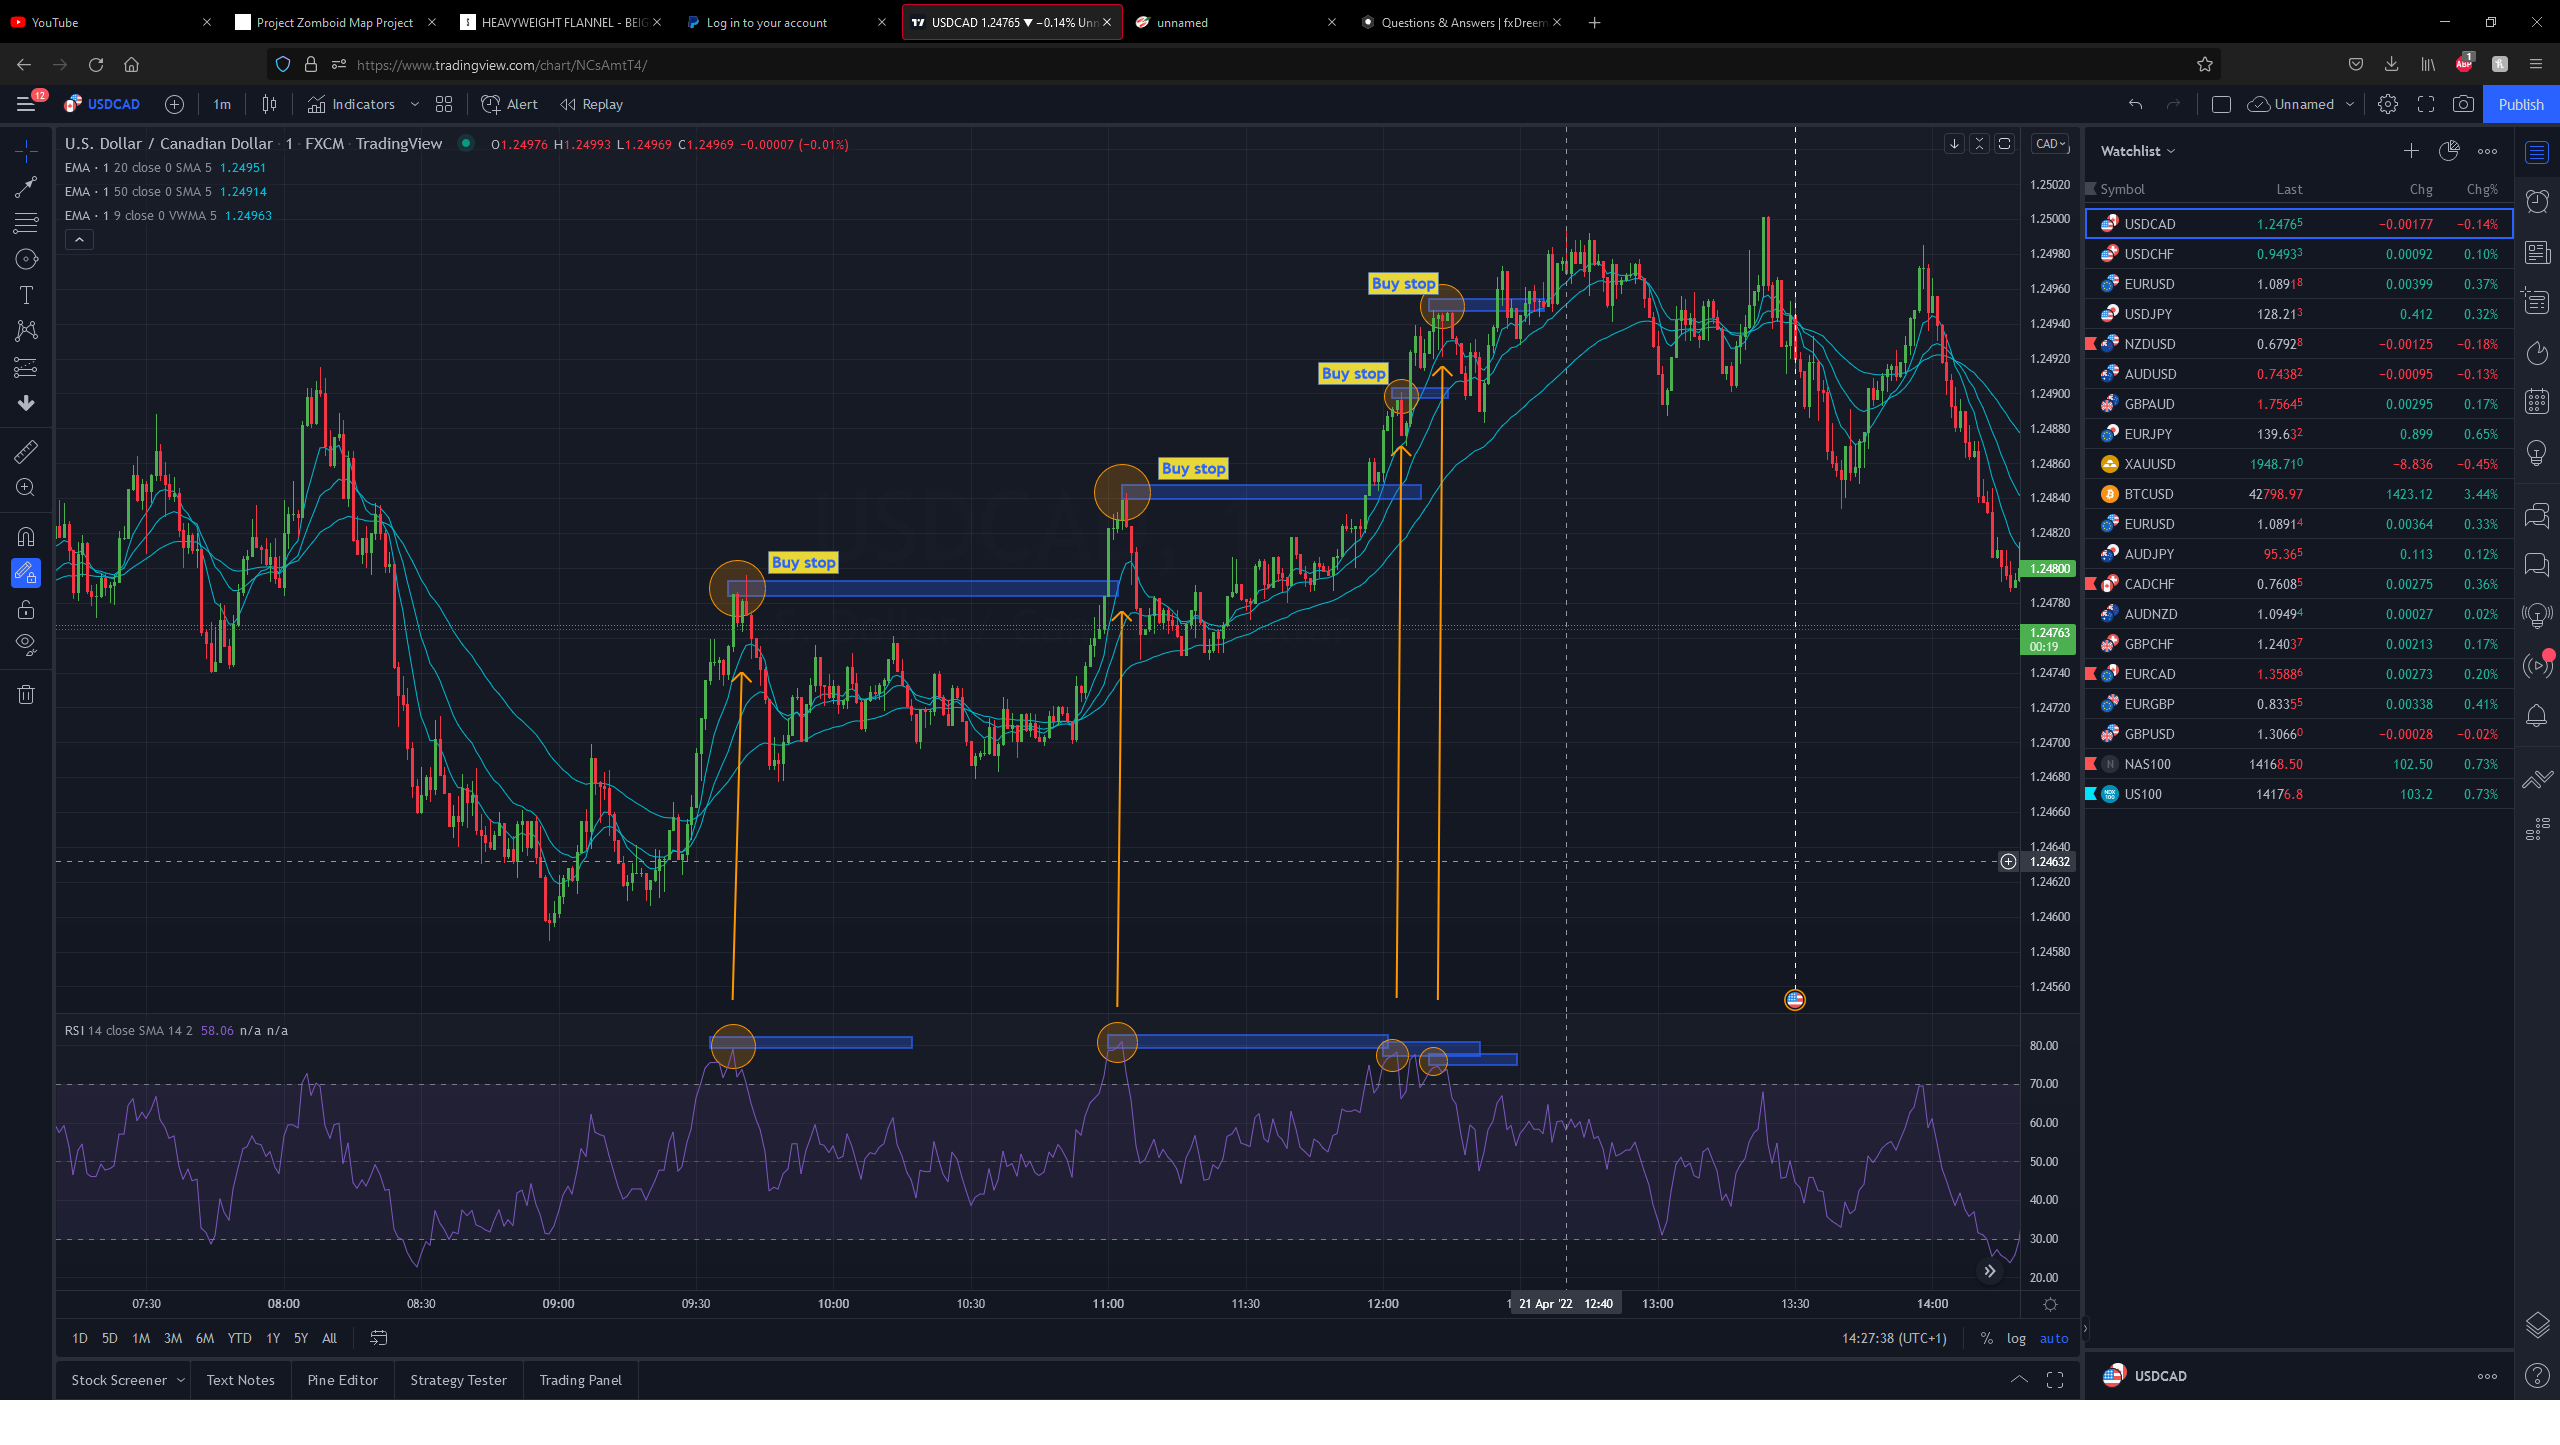Toggle percent scale mode
The width and height of the screenshot is (2560, 1445).
(1986, 1338)
